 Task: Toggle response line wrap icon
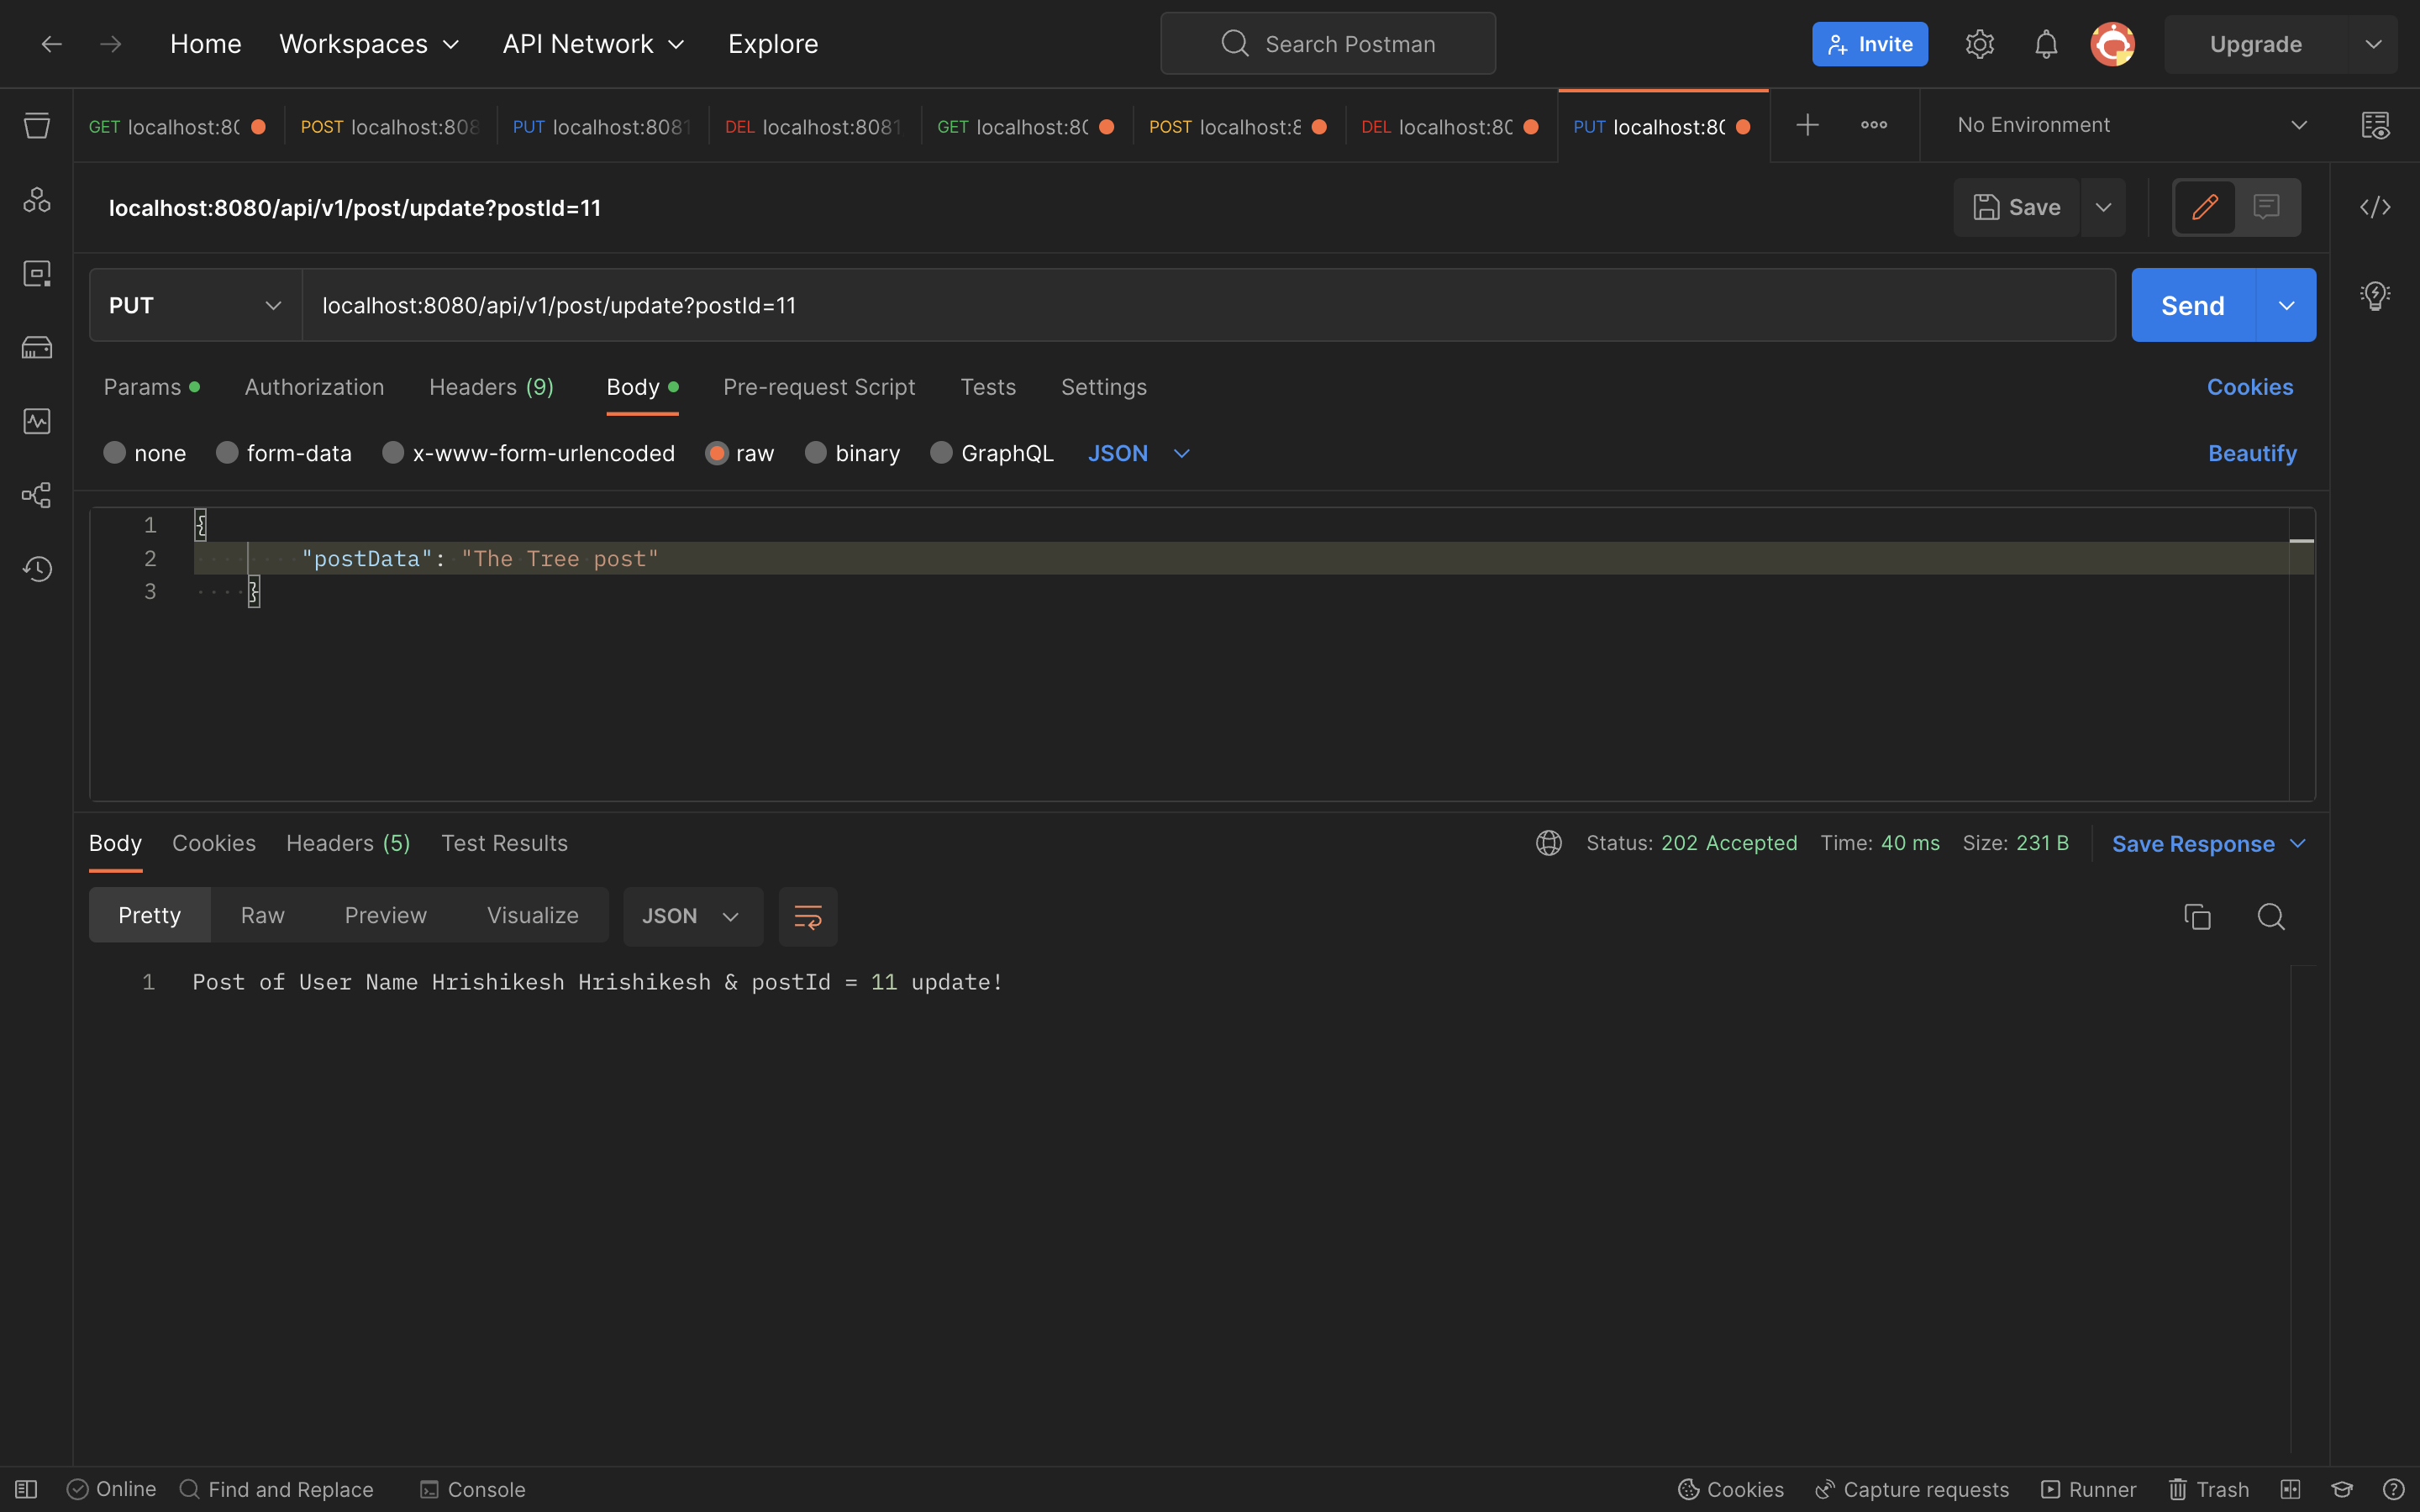click(807, 916)
